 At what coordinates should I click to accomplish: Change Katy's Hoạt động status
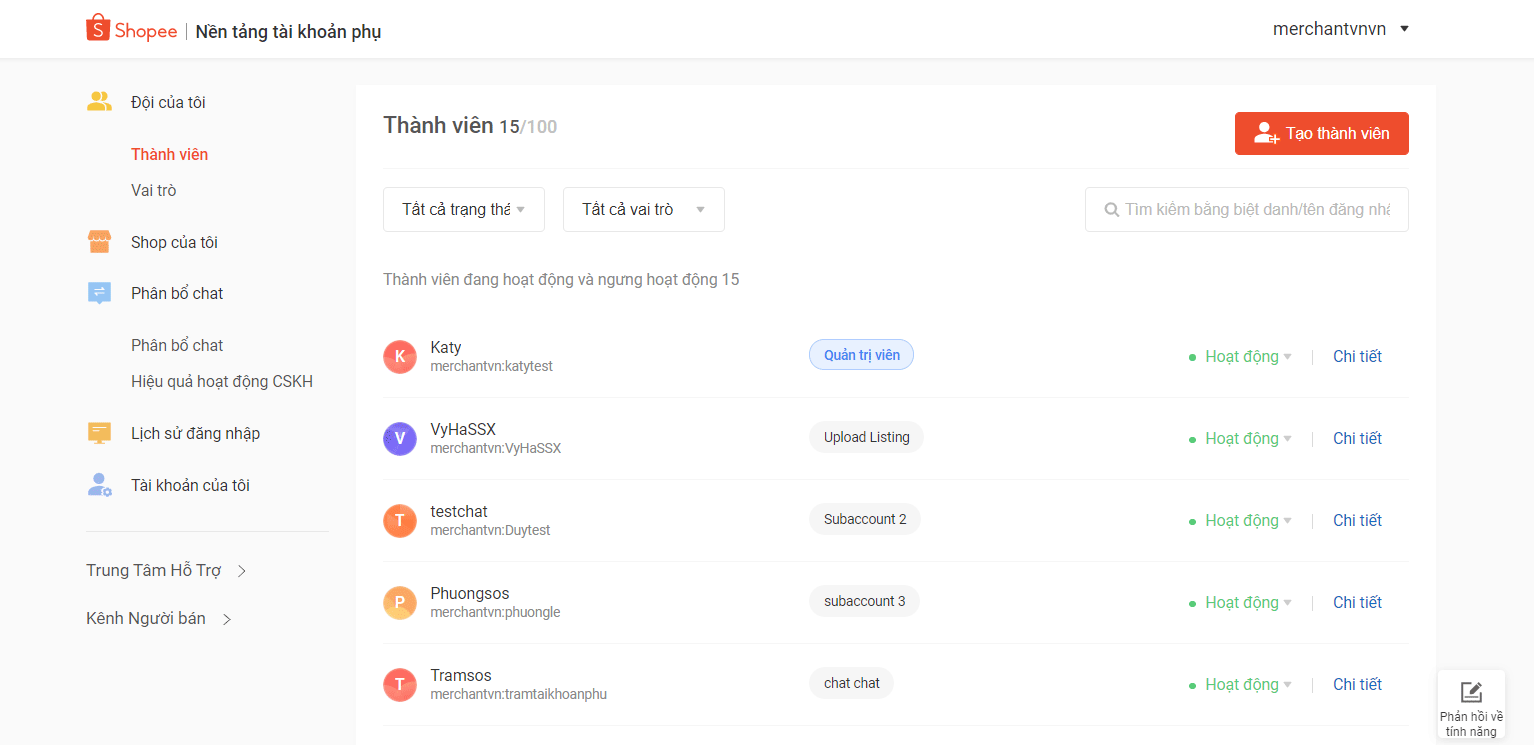click(1240, 357)
